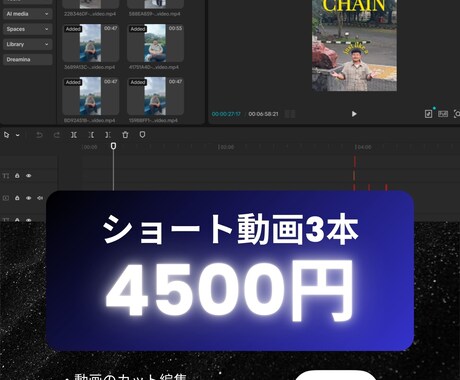This screenshot has height=380, width=460.
Task: Delete the selected clip with the trash icon
Action: (x=125, y=135)
